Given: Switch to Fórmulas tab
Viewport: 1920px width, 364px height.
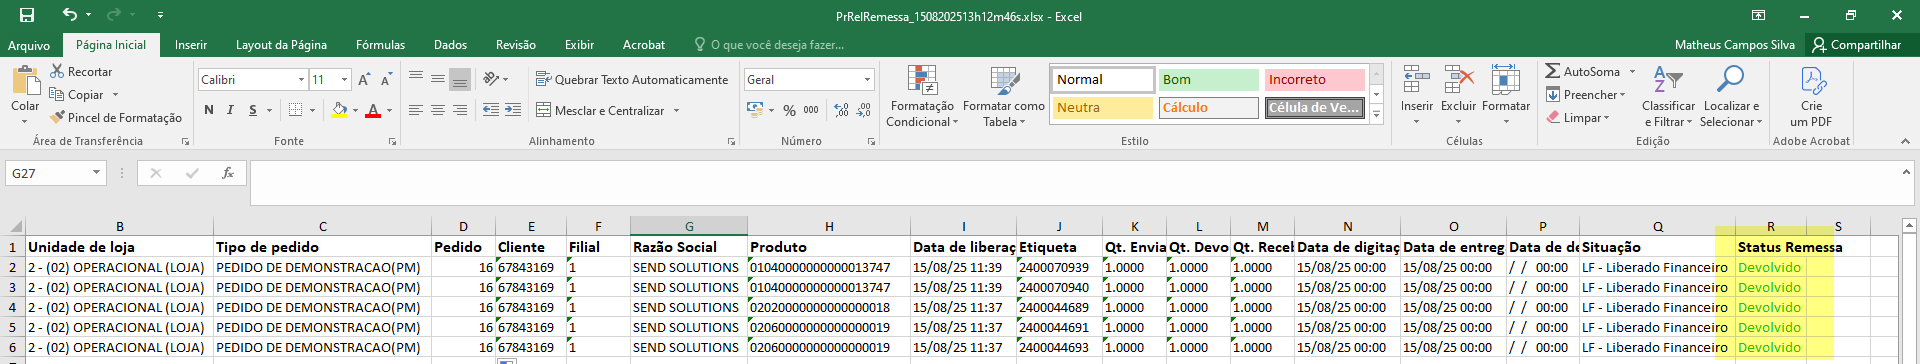Looking at the screenshot, I should pos(381,45).
